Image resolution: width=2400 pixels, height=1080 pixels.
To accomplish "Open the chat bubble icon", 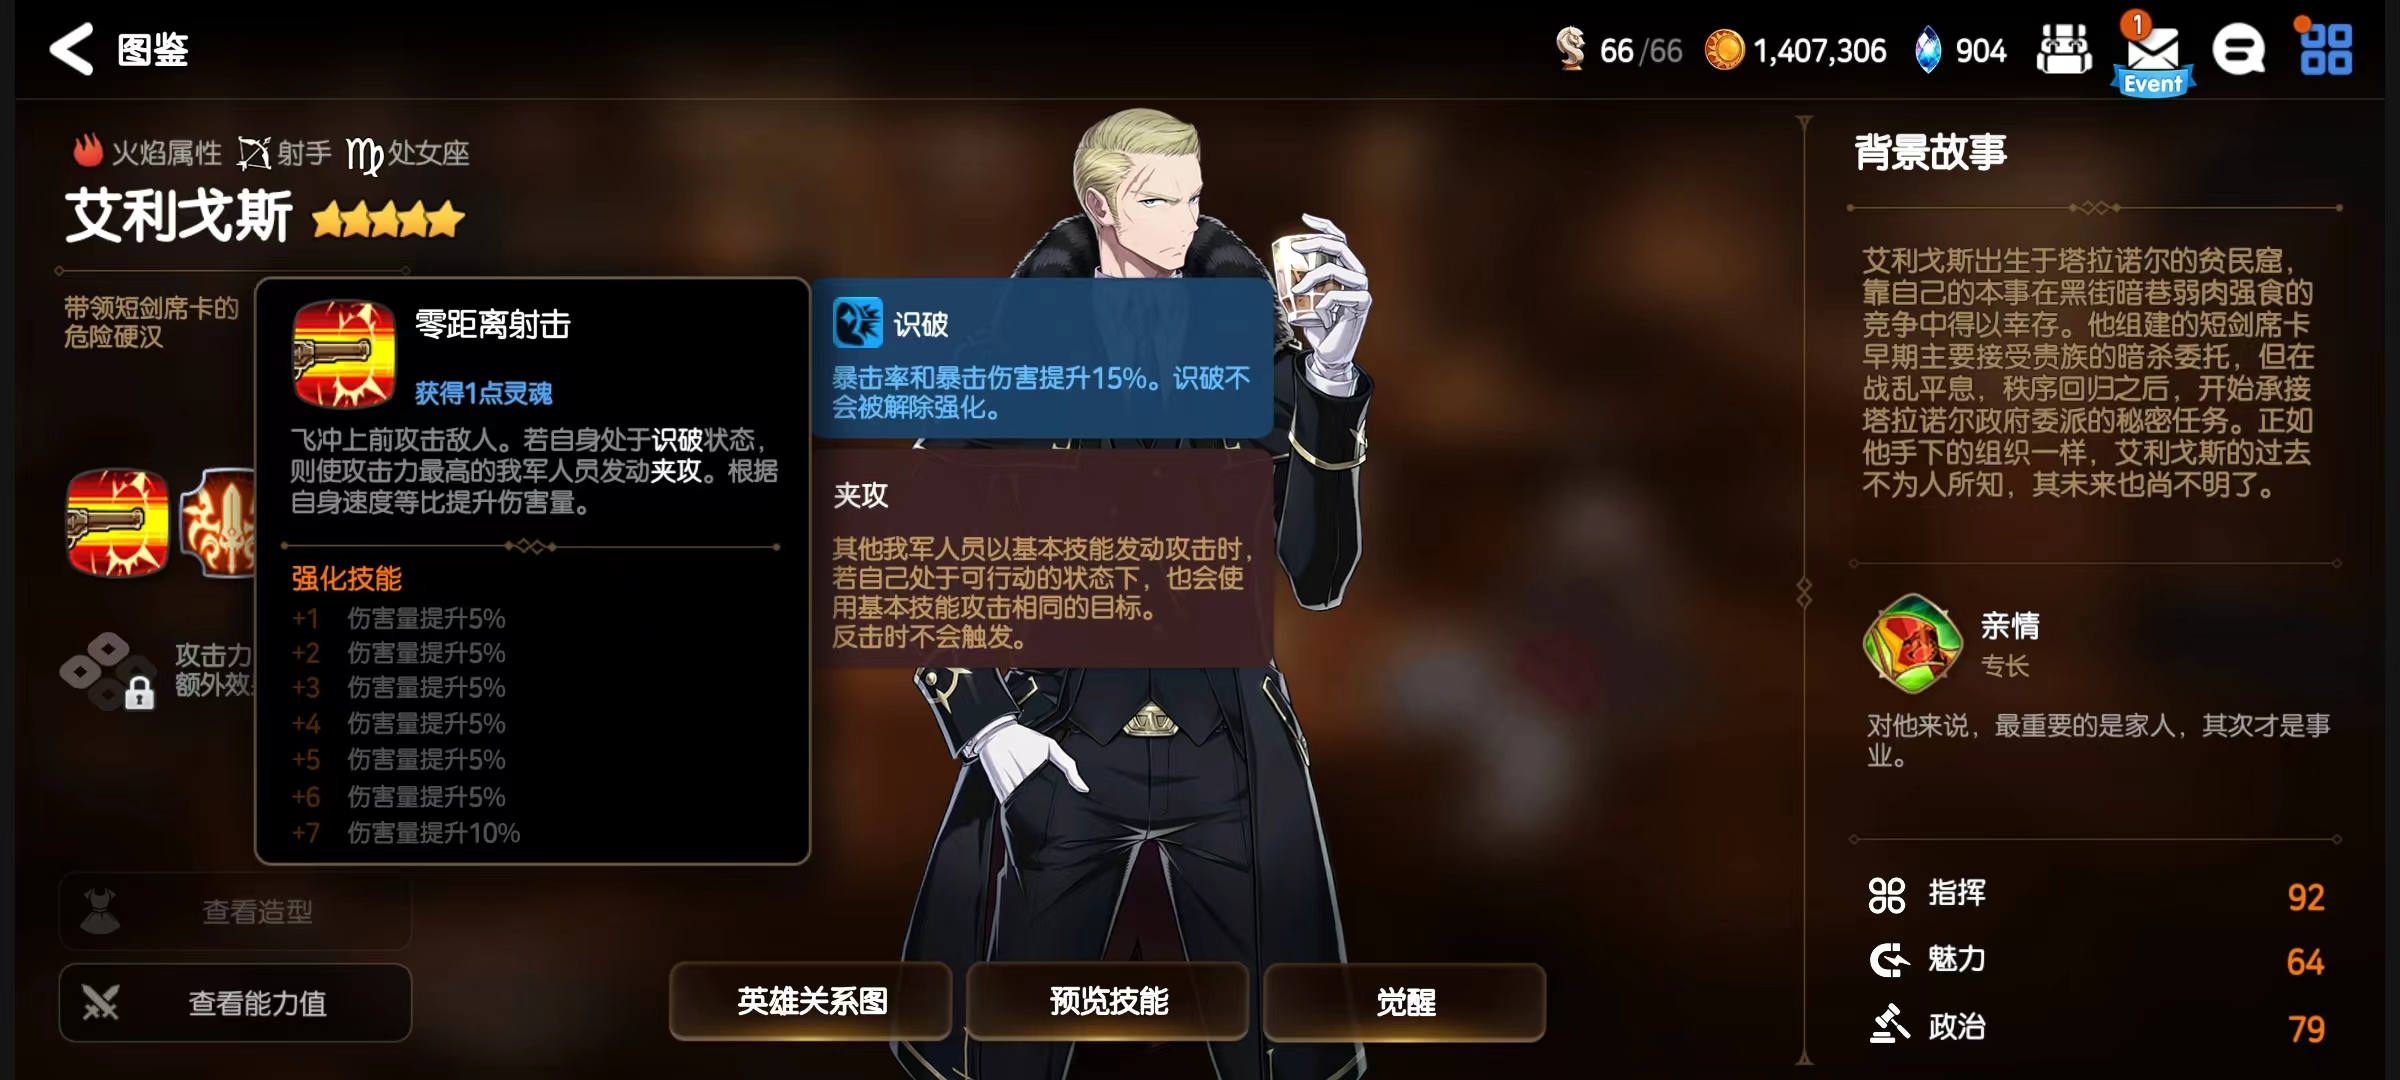I will tap(2238, 49).
